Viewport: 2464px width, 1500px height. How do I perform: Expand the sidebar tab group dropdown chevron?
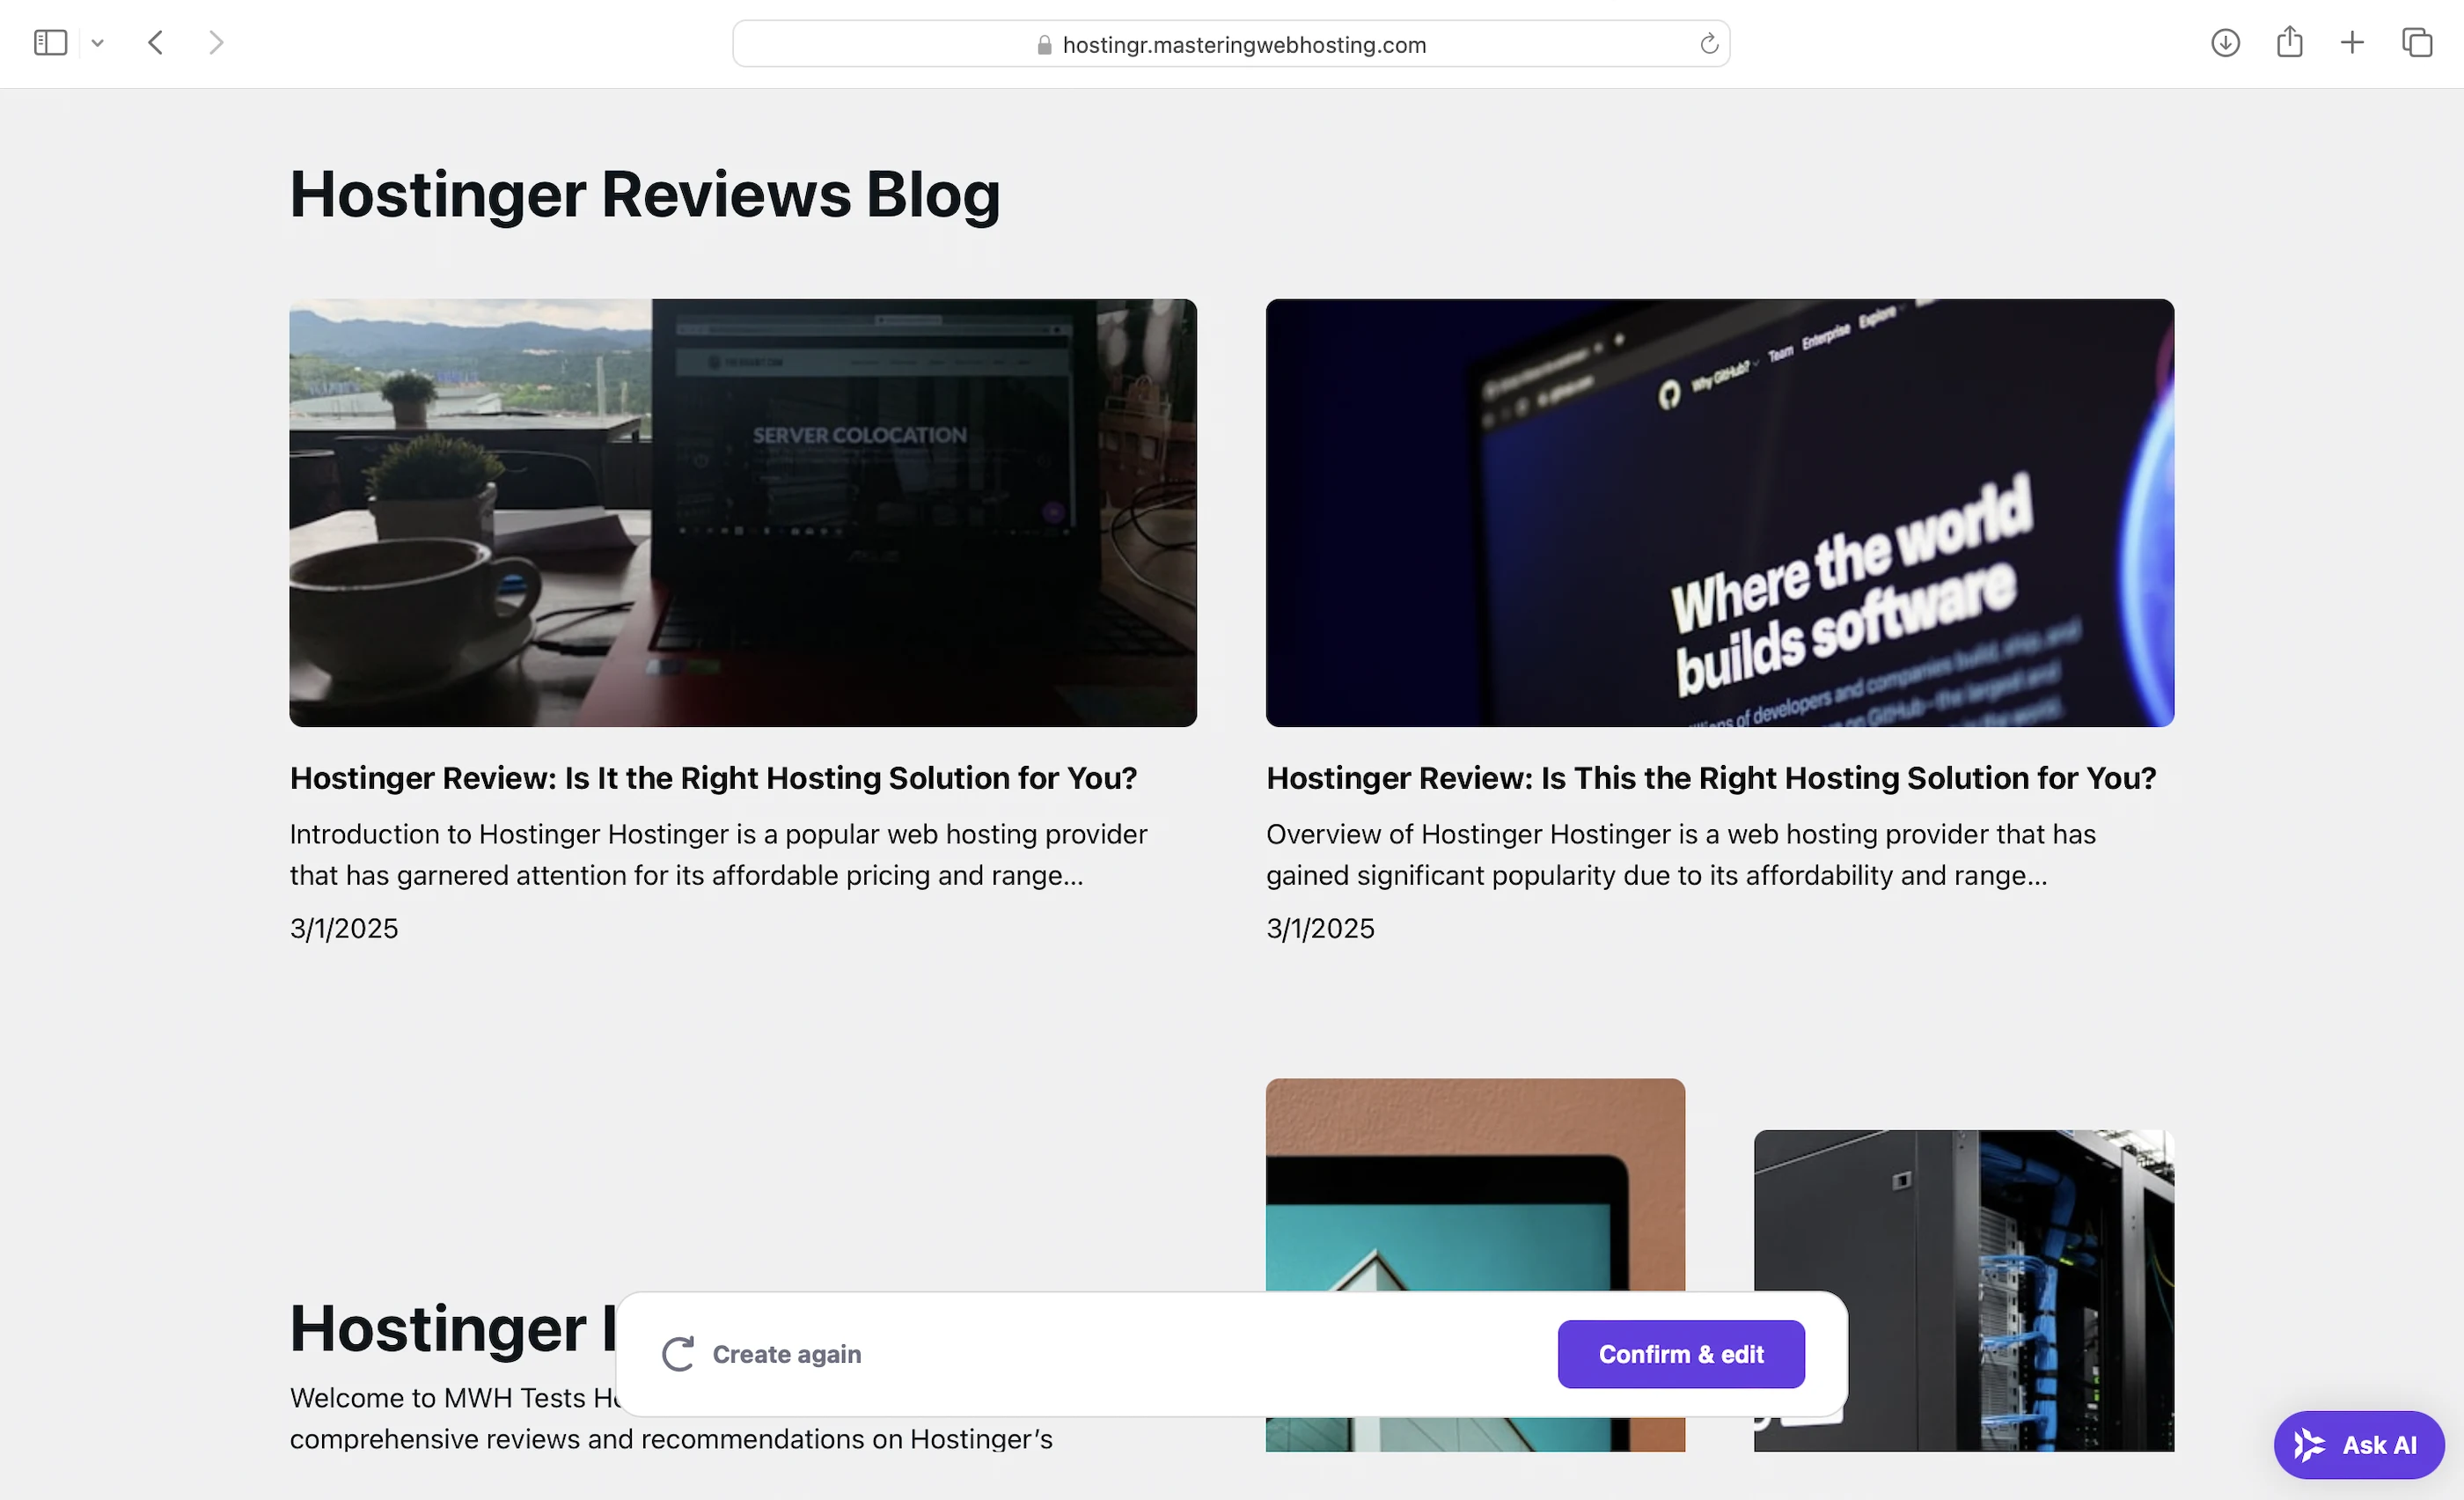[x=97, y=43]
